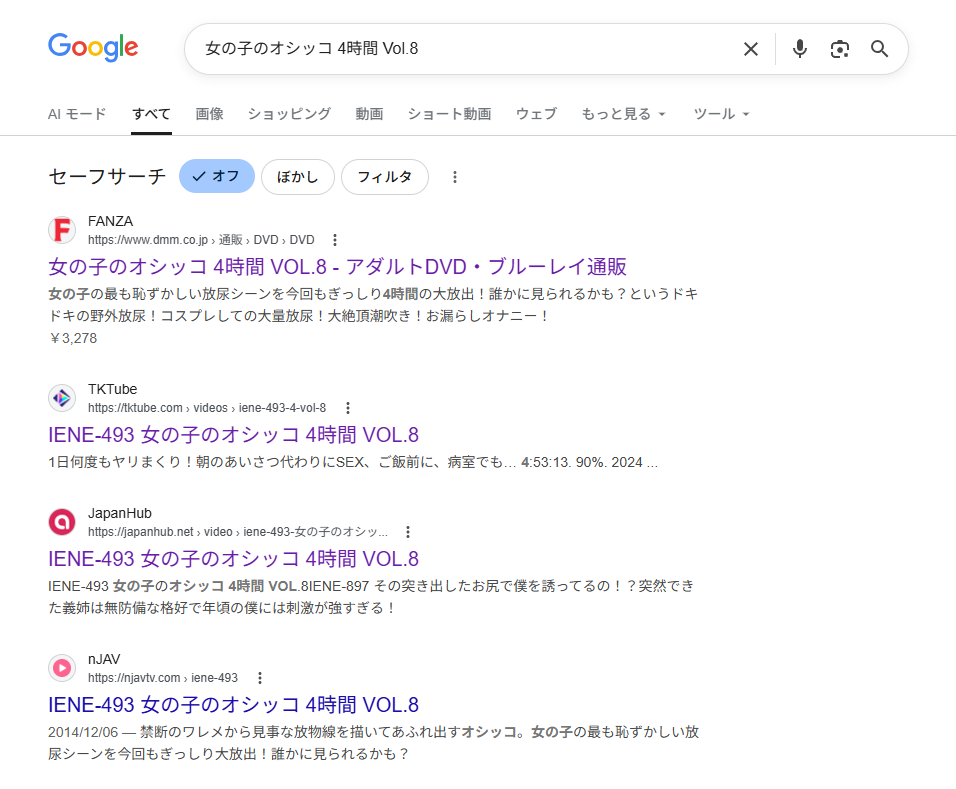The height and width of the screenshot is (789, 956).
Task: Open SafeSearch more options three-dot icon
Action: click(x=454, y=177)
